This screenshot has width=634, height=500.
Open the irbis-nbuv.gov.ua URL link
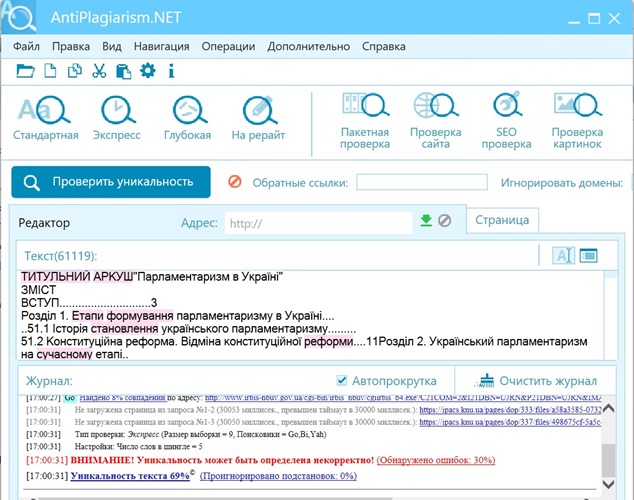[403, 398]
